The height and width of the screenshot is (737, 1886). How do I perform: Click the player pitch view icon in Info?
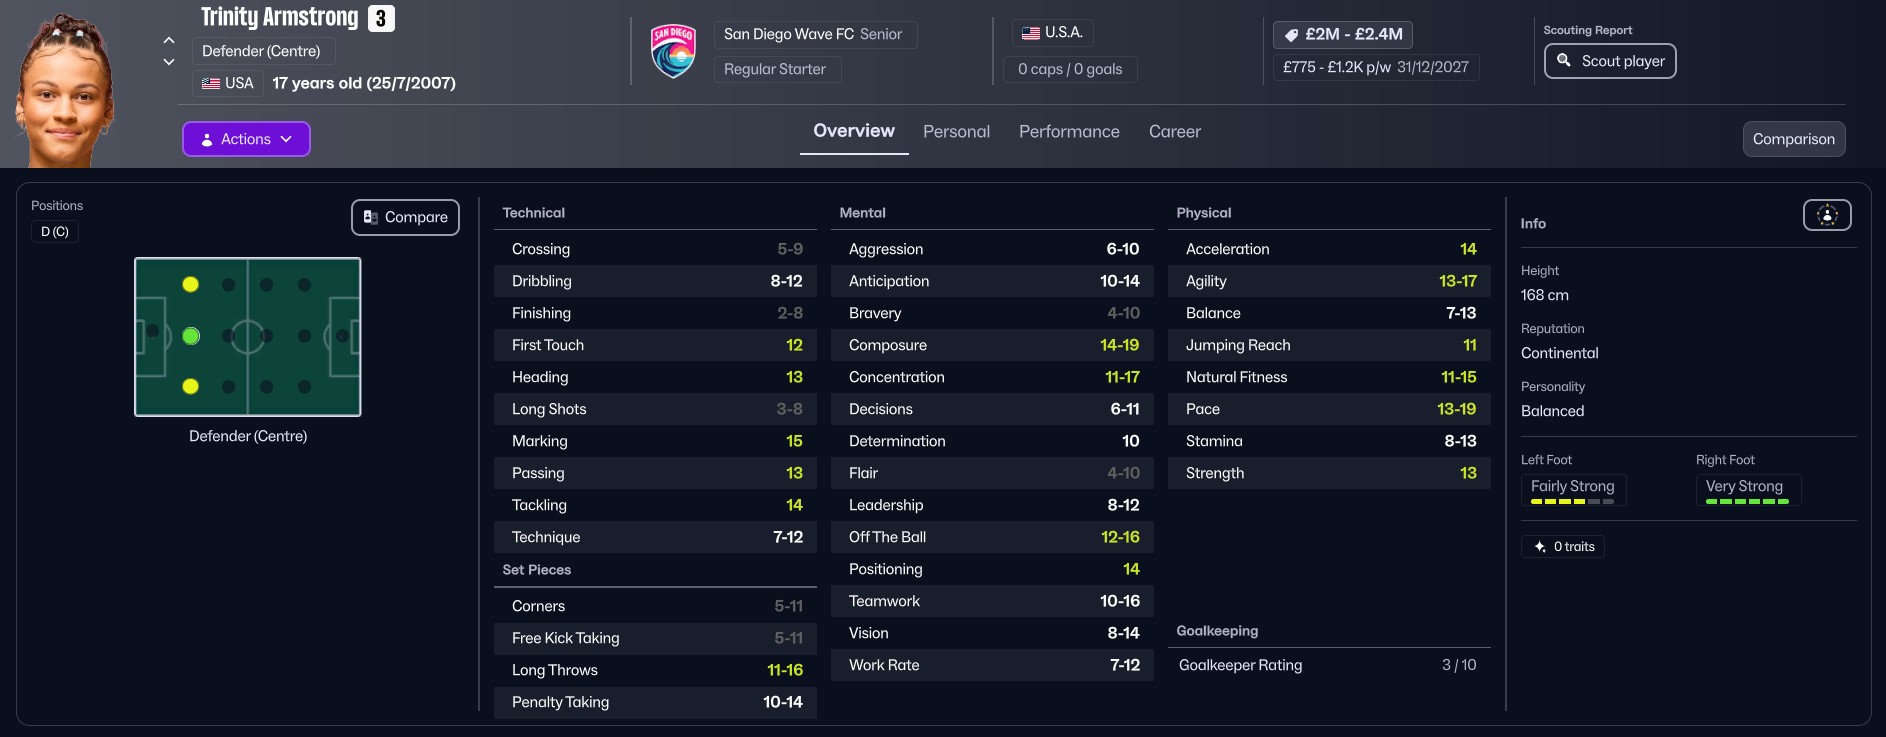point(1826,215)
